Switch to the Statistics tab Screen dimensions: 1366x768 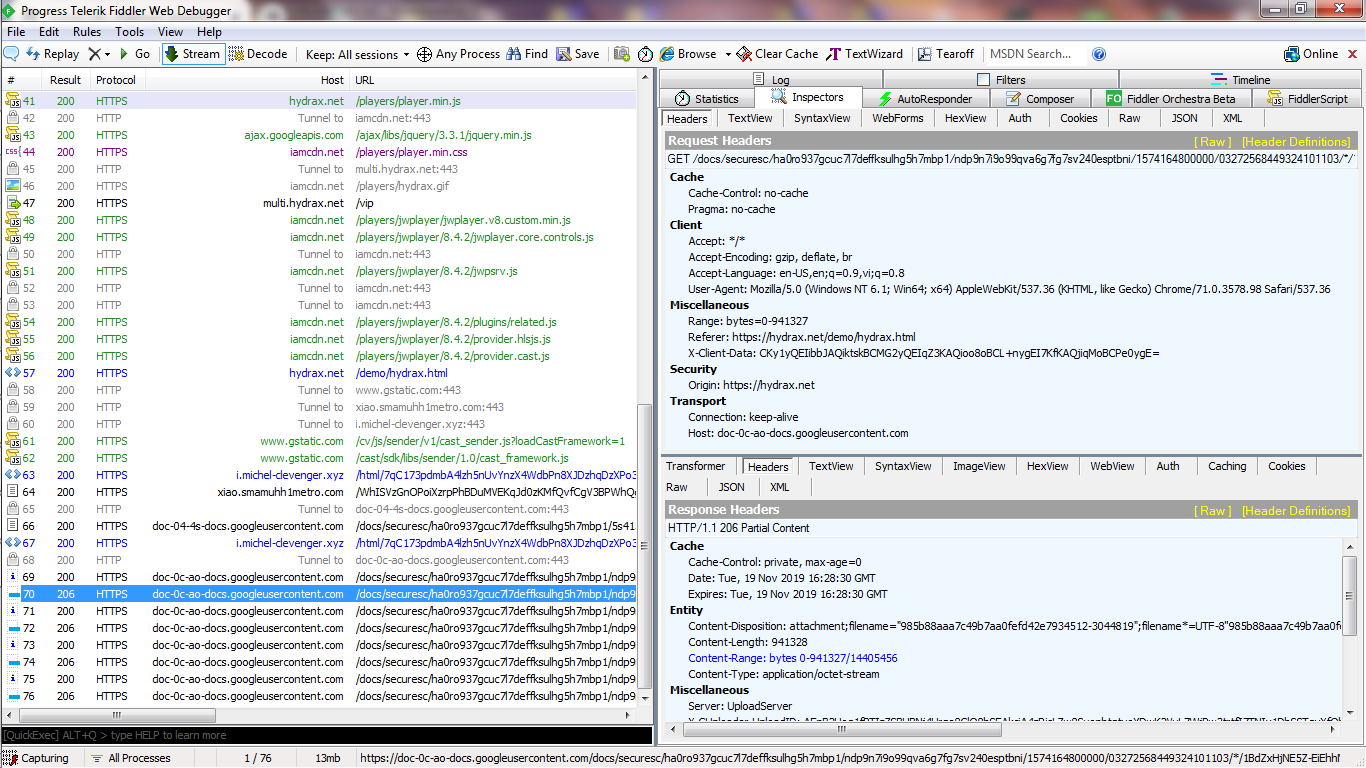click(706, 99)
